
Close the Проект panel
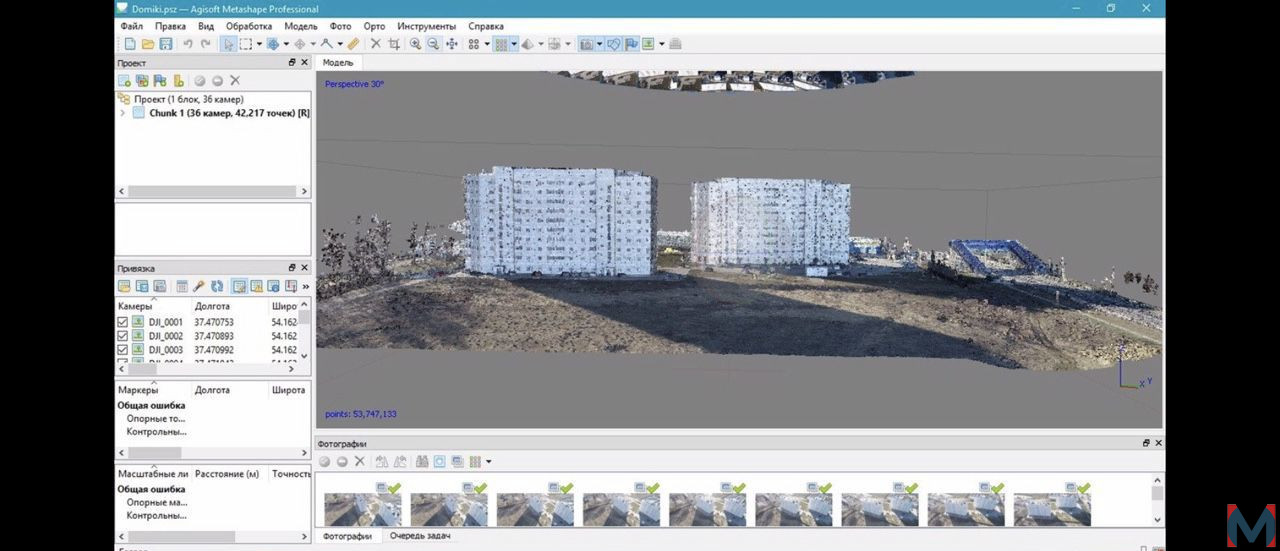coord(305,63)
